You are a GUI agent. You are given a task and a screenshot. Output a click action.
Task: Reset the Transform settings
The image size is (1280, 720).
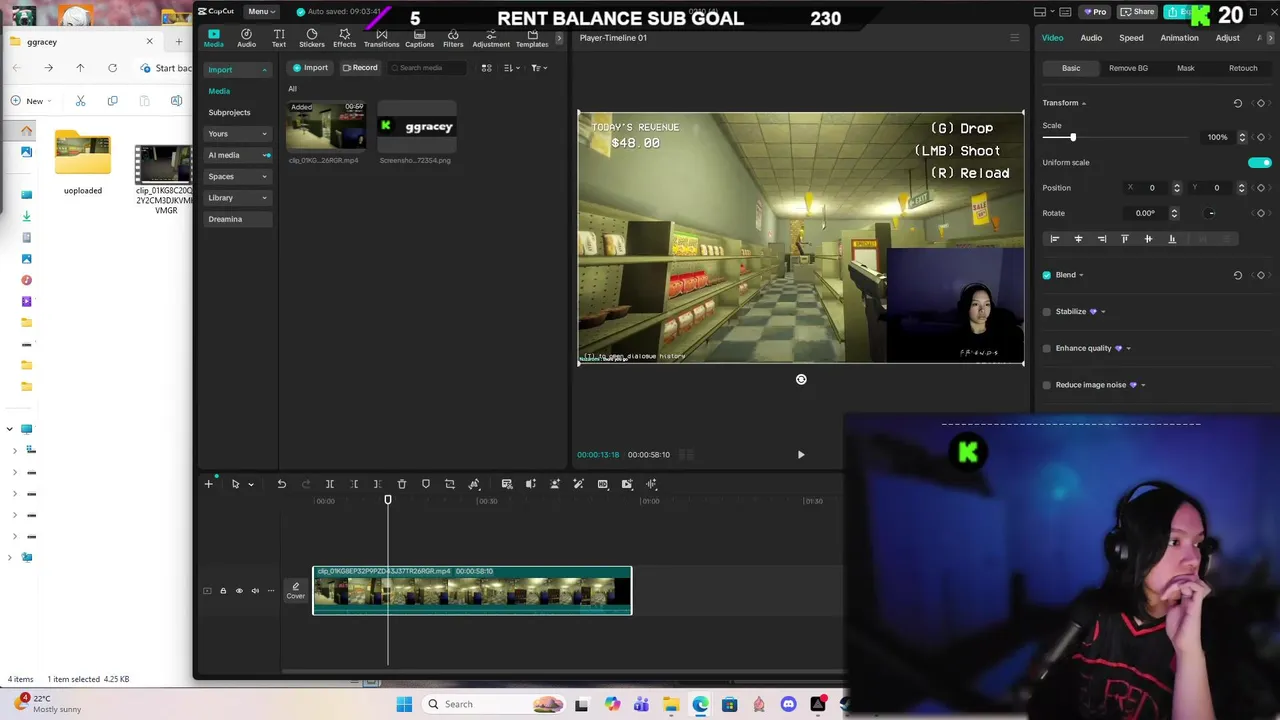click(1238, 103)
